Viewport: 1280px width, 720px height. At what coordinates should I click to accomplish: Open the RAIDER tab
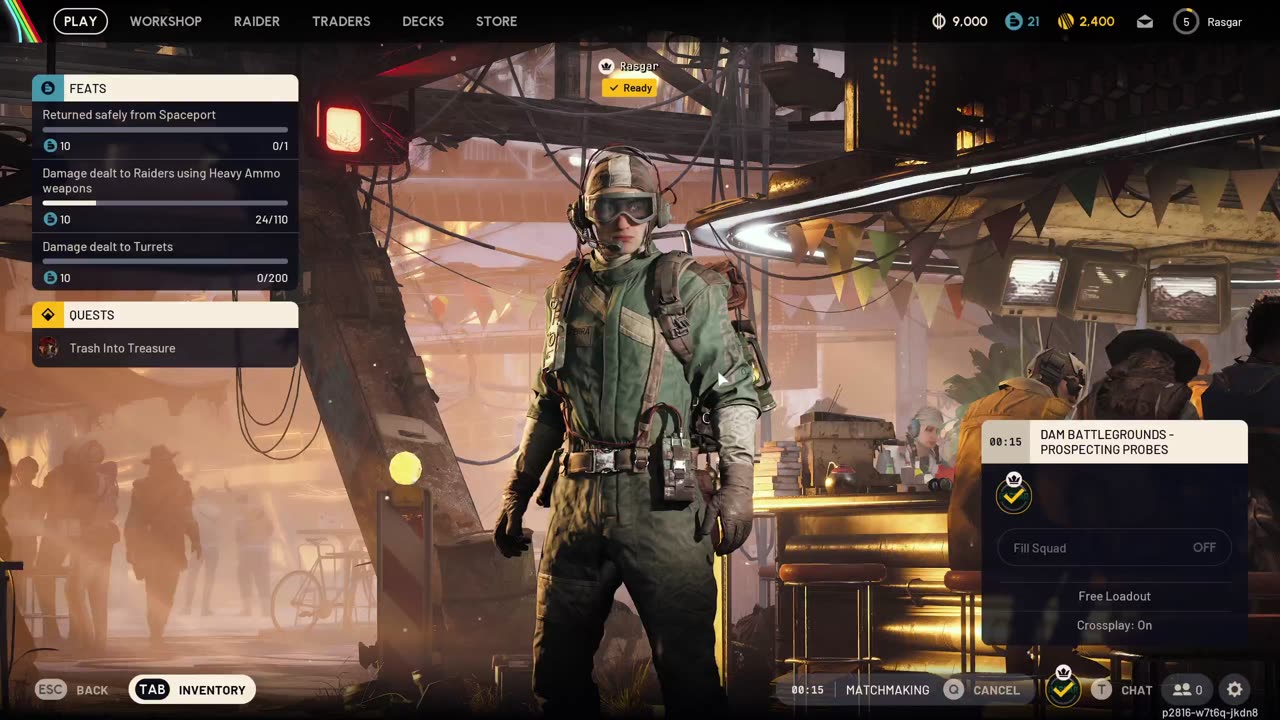257,21
